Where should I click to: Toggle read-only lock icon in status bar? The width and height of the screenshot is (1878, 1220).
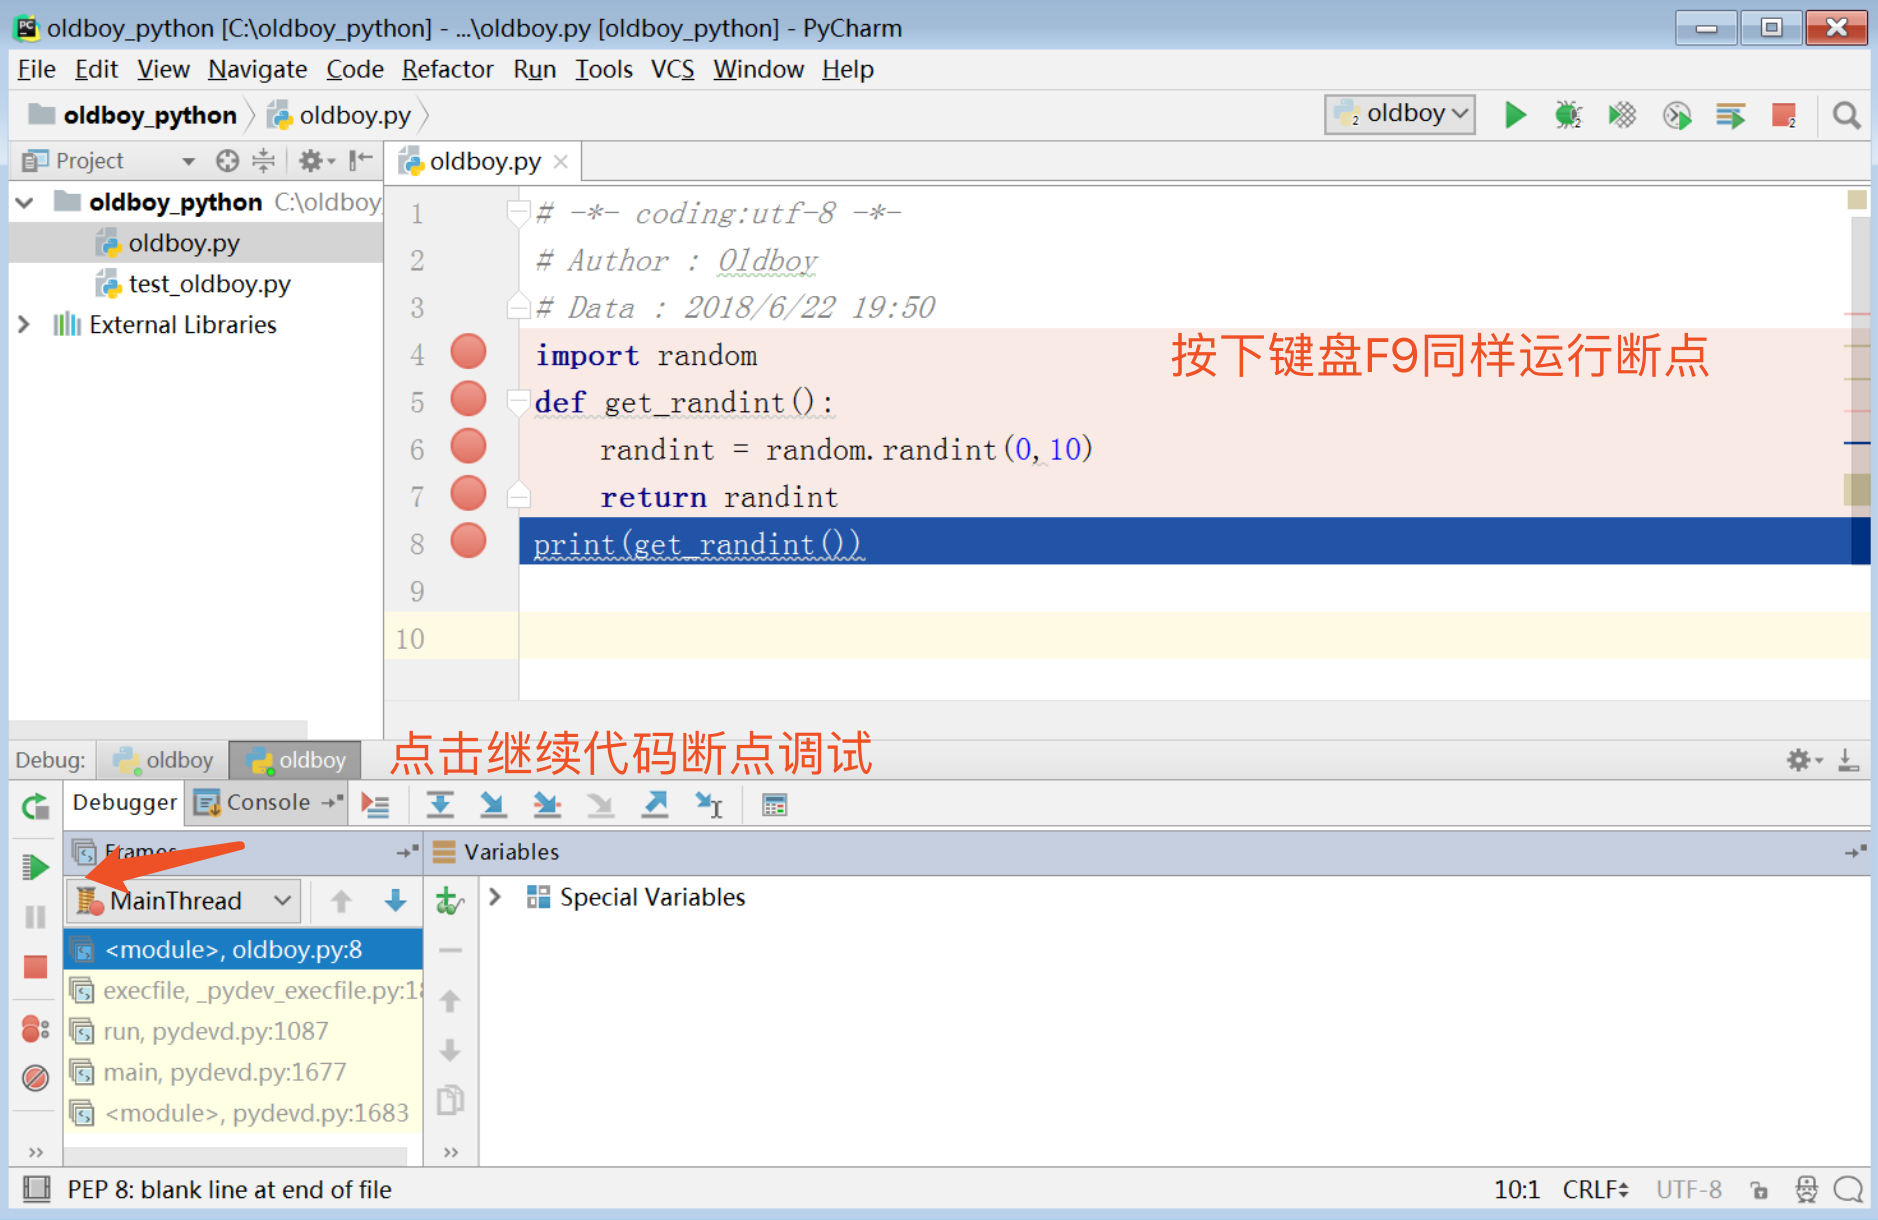1759,1189
